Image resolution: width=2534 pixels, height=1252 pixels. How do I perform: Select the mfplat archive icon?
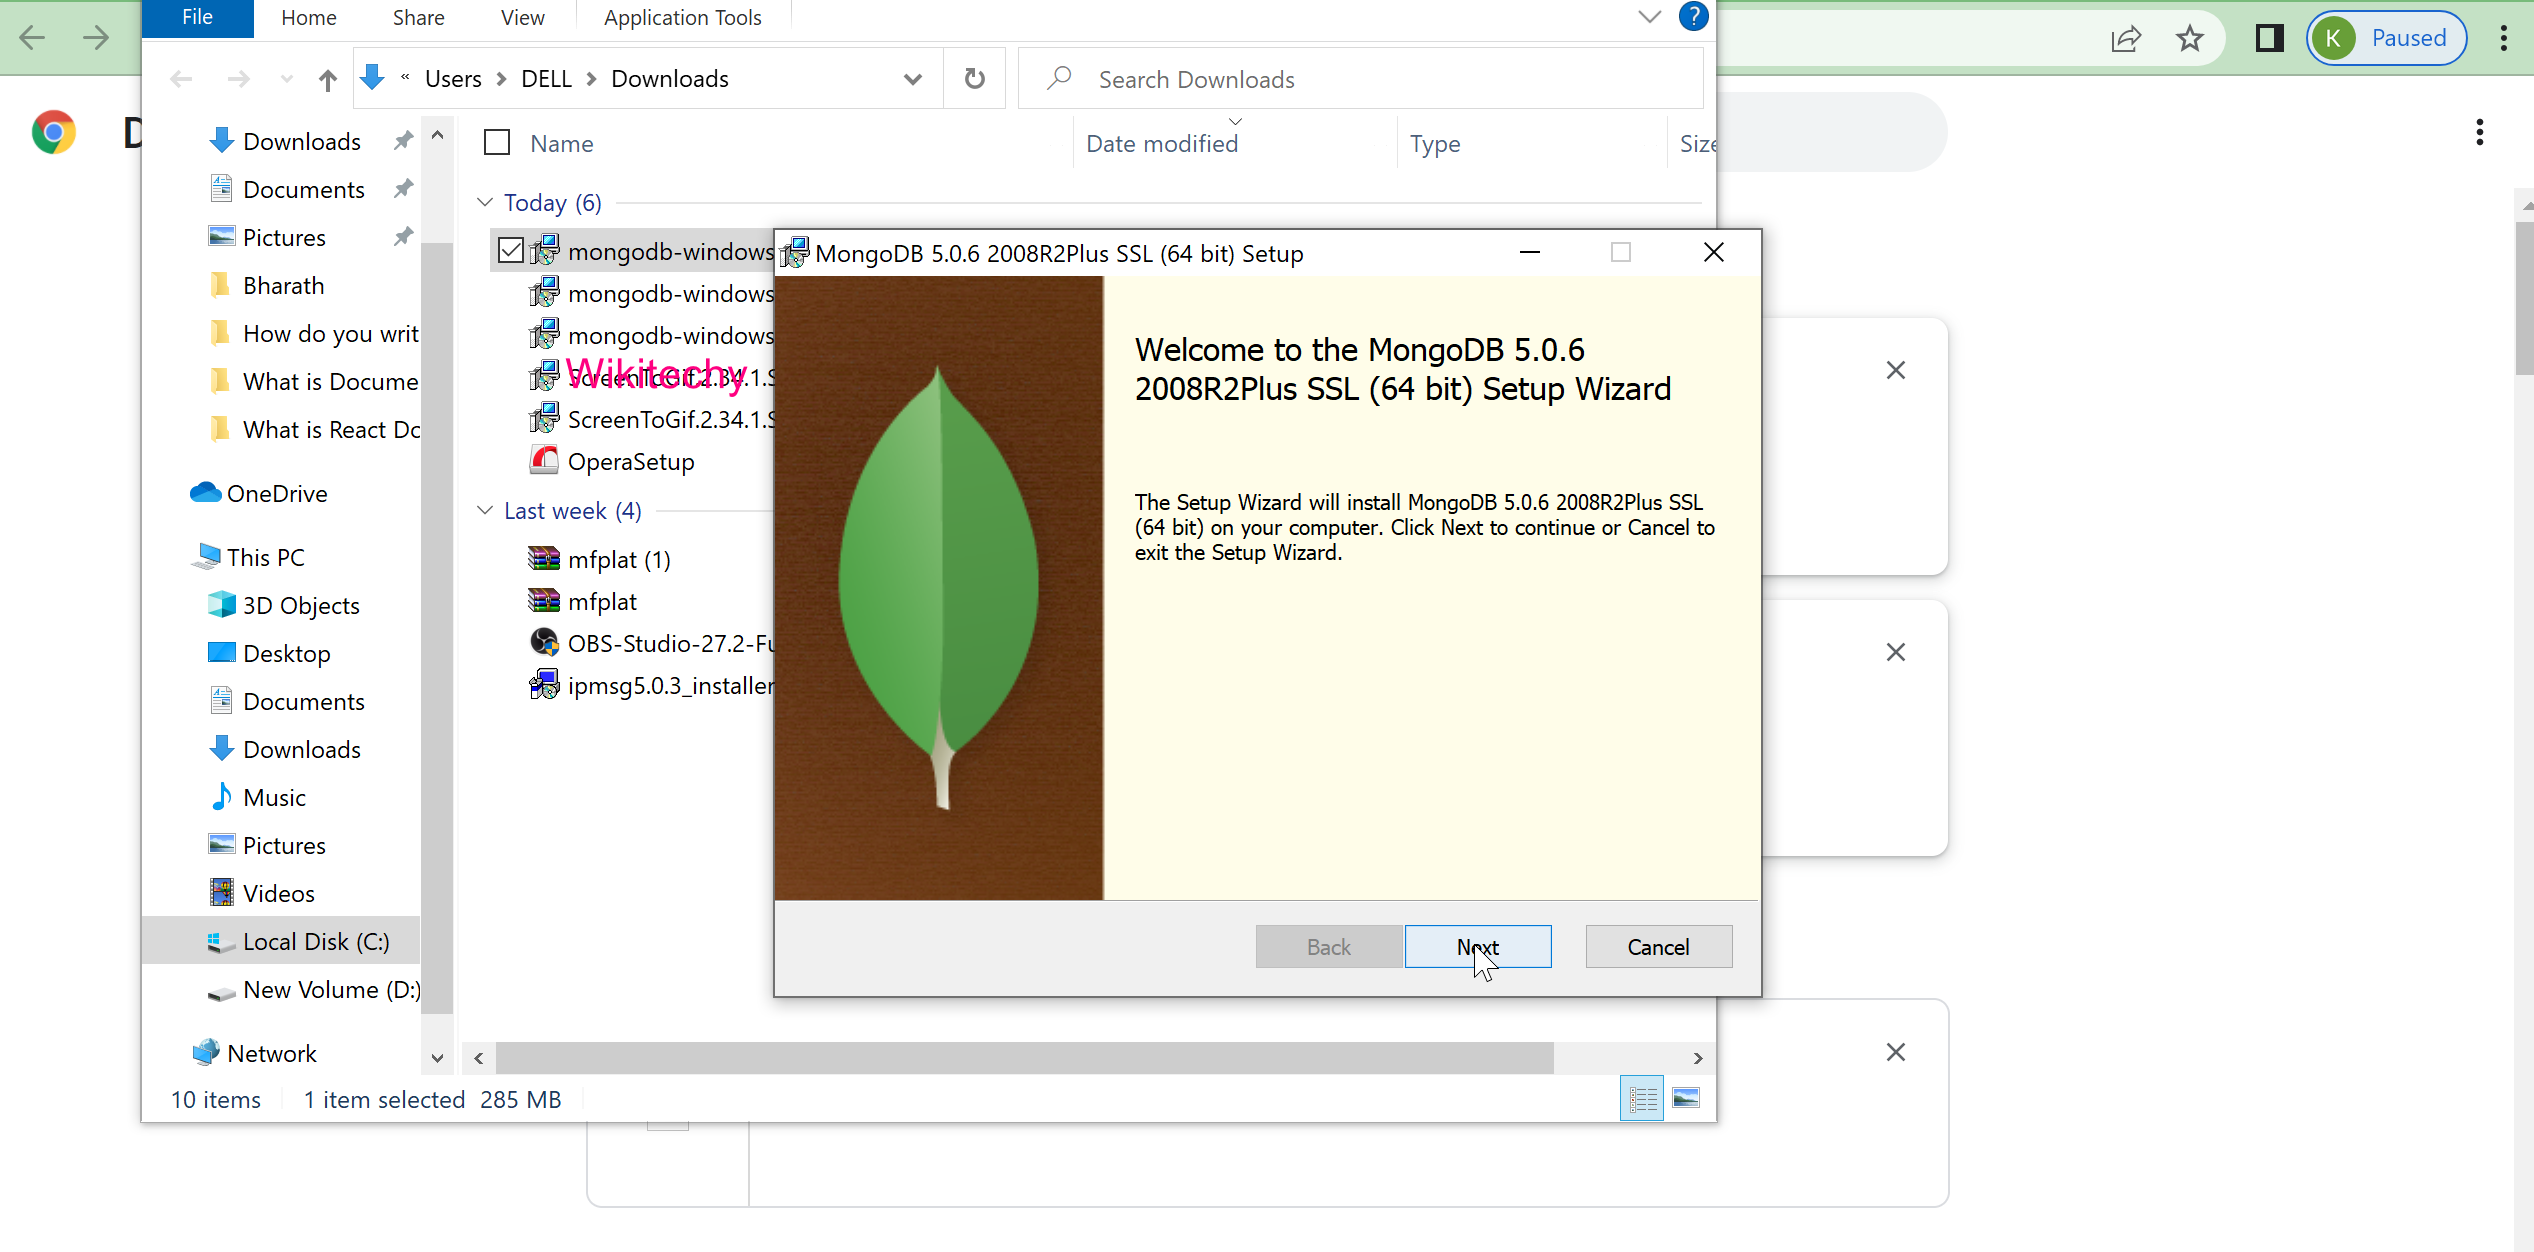(x=544, y=601)
